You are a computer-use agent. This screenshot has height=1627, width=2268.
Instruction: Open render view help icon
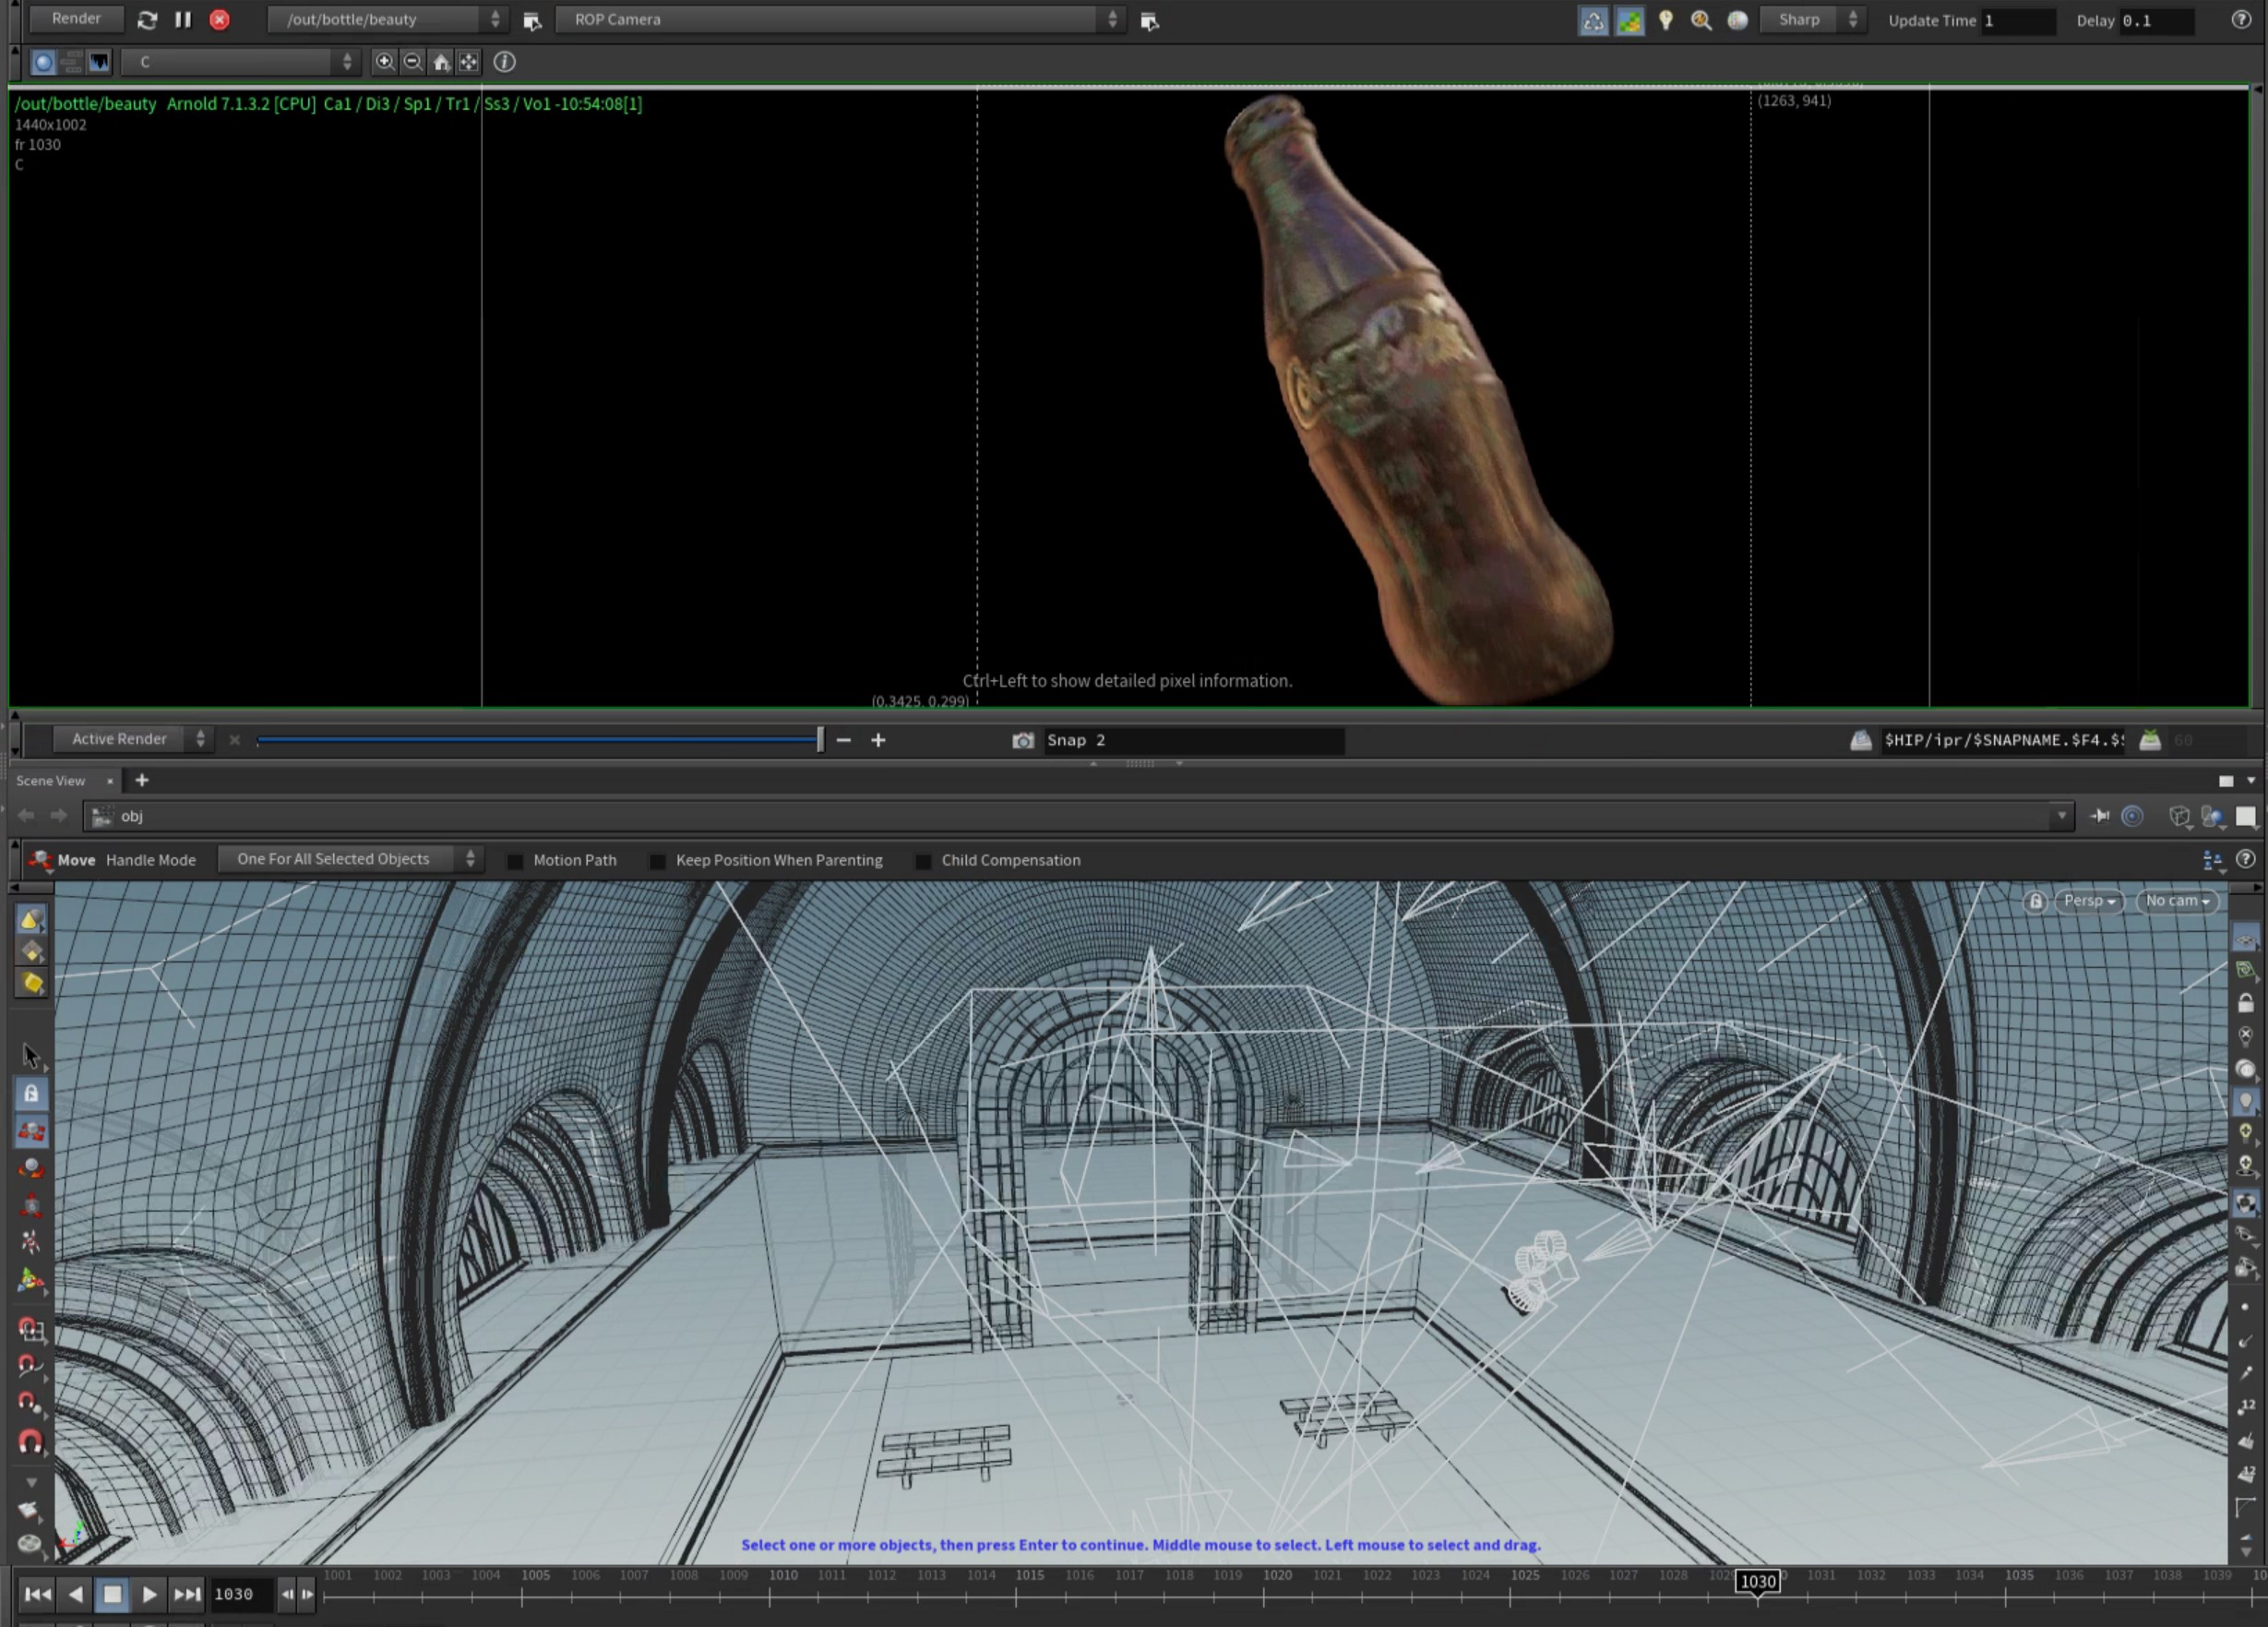[x=2241, y=21]
